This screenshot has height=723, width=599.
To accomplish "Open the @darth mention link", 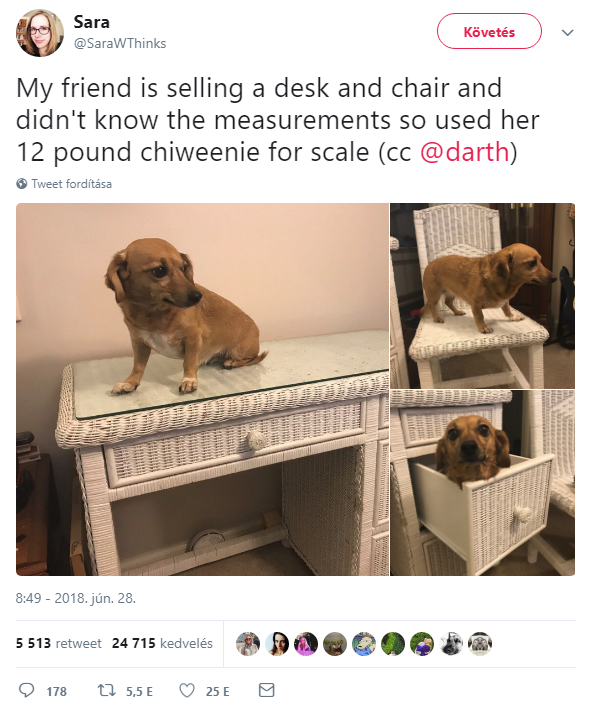I will pos(464,152).
